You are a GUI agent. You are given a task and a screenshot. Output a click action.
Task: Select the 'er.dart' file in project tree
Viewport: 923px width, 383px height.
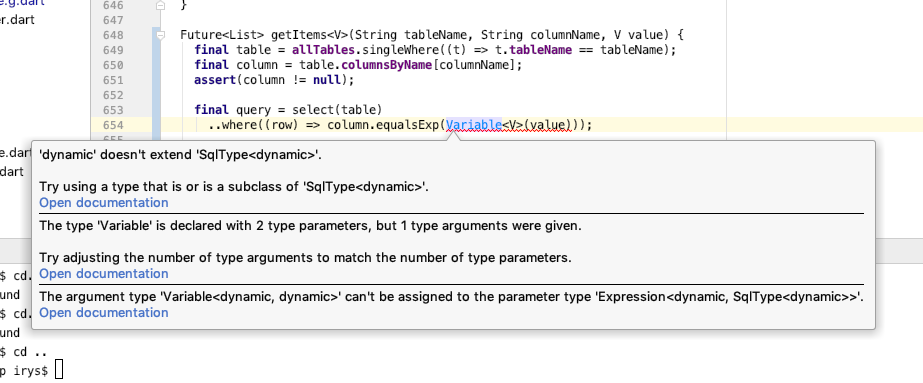(x=18, y=20)
